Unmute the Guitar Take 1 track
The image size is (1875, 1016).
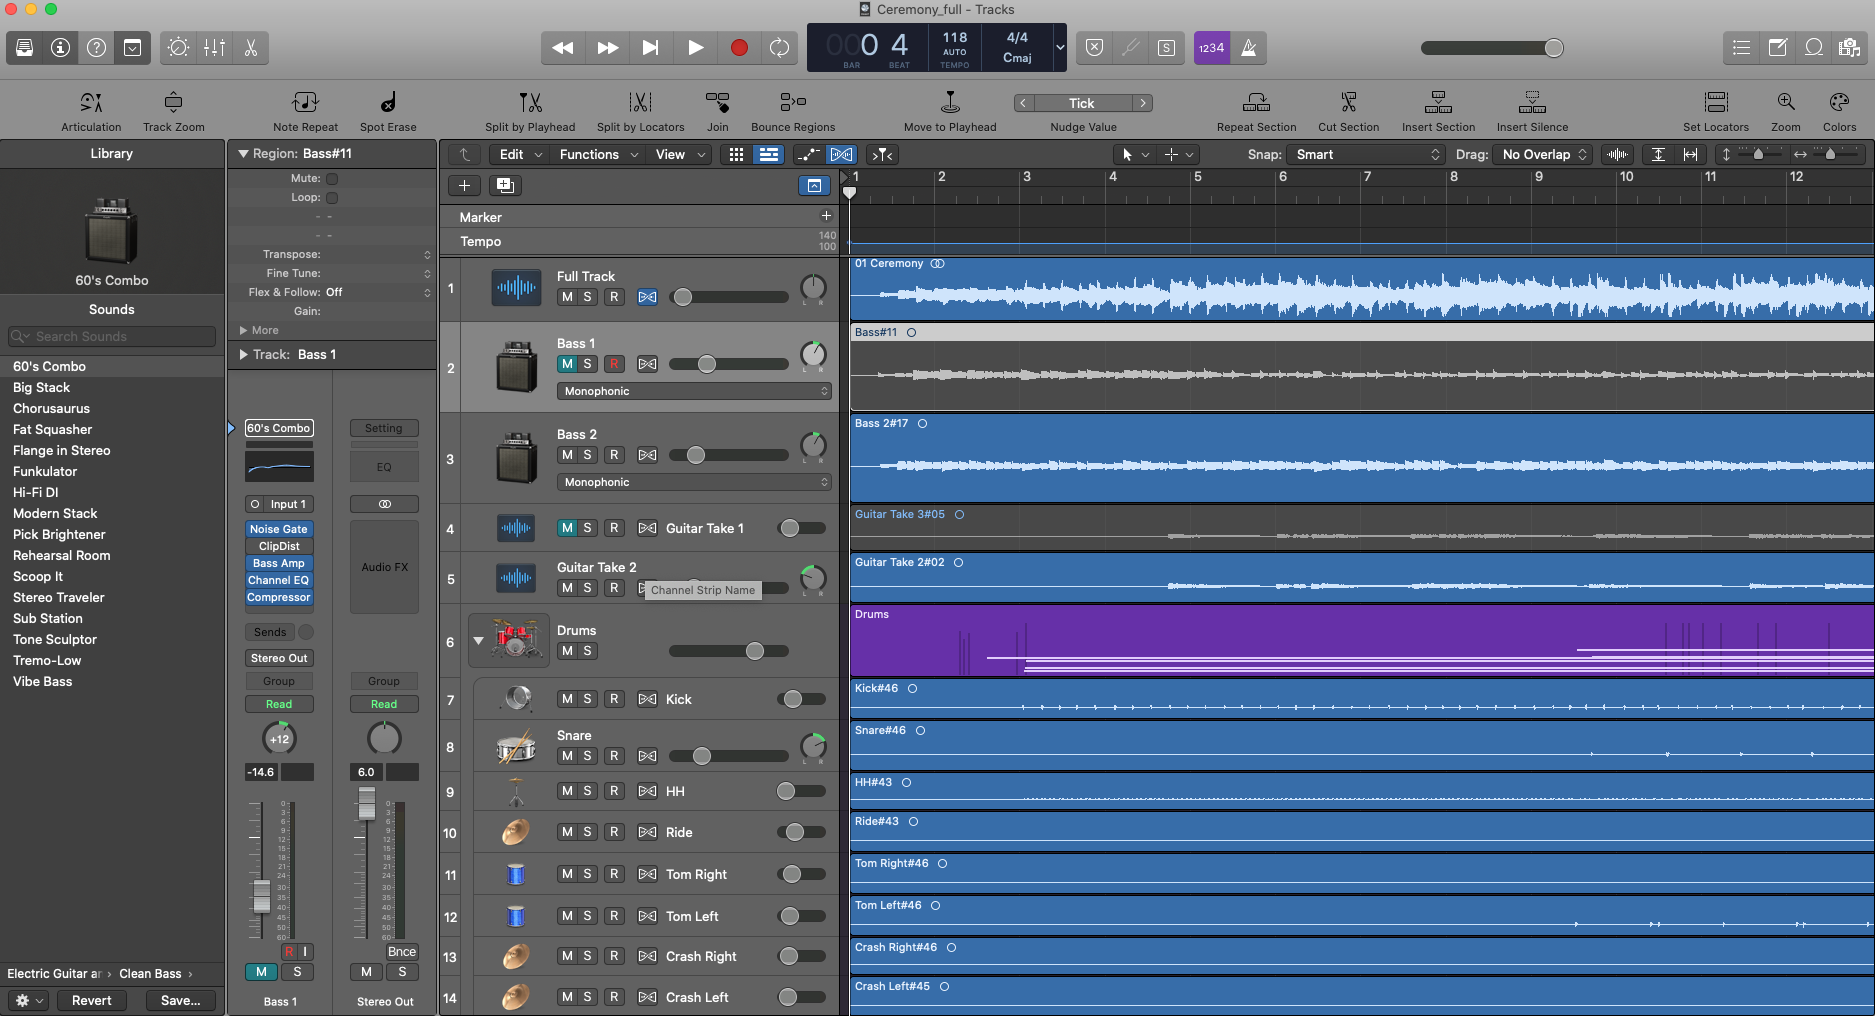click(567, 528)
